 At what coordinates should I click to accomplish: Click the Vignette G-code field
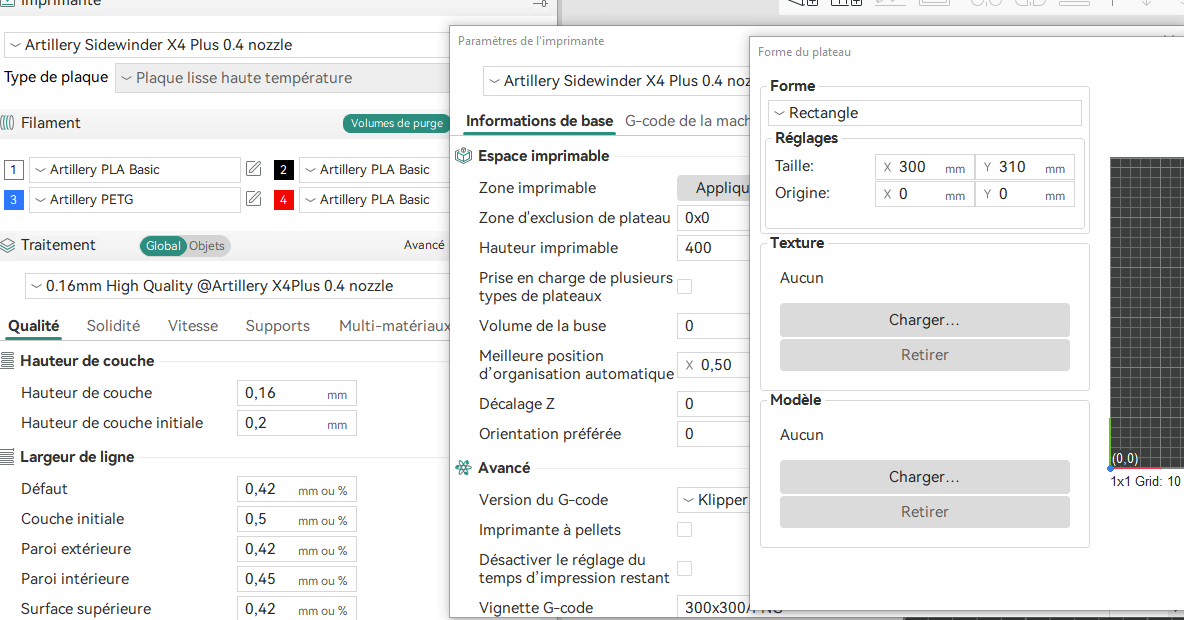pyautogui.click(x=714, y=608)
